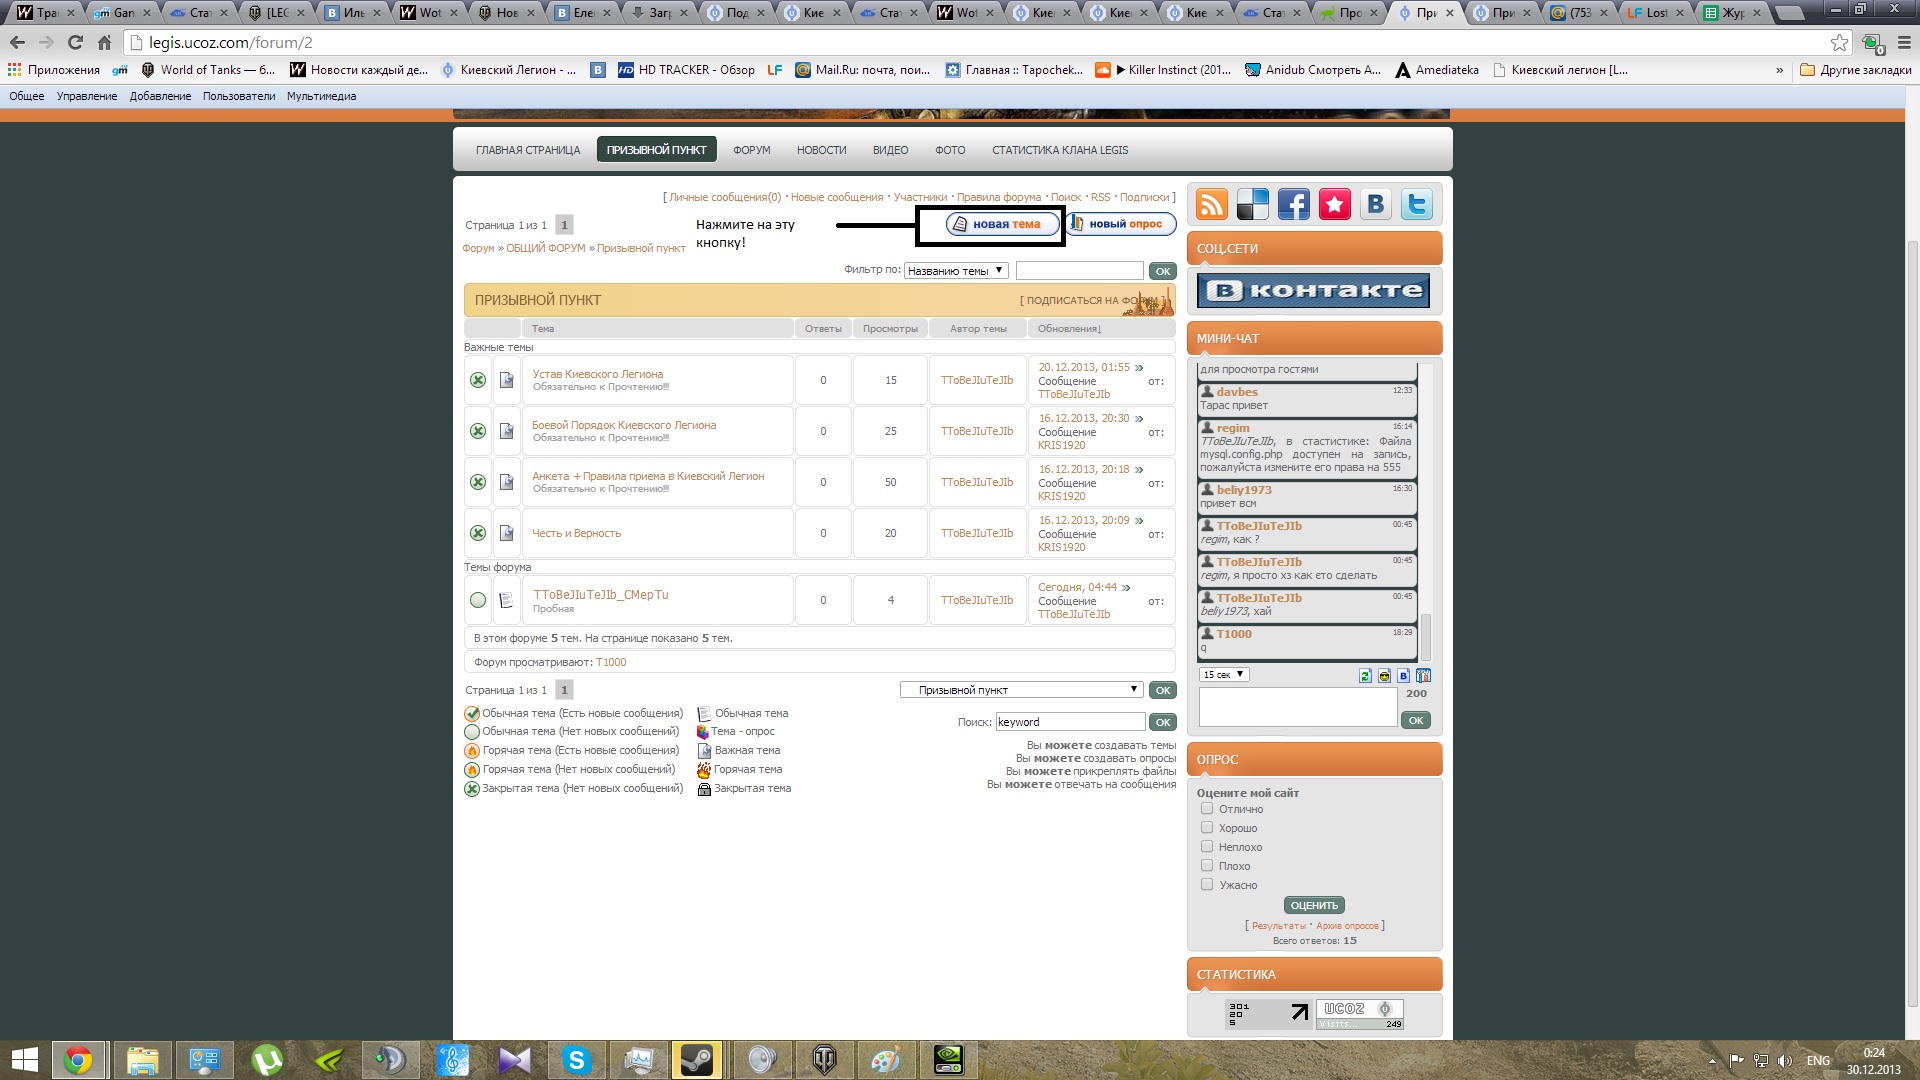1920x1080 pixels.
Task: Click into the forum filter text field
Action: 1079,270
